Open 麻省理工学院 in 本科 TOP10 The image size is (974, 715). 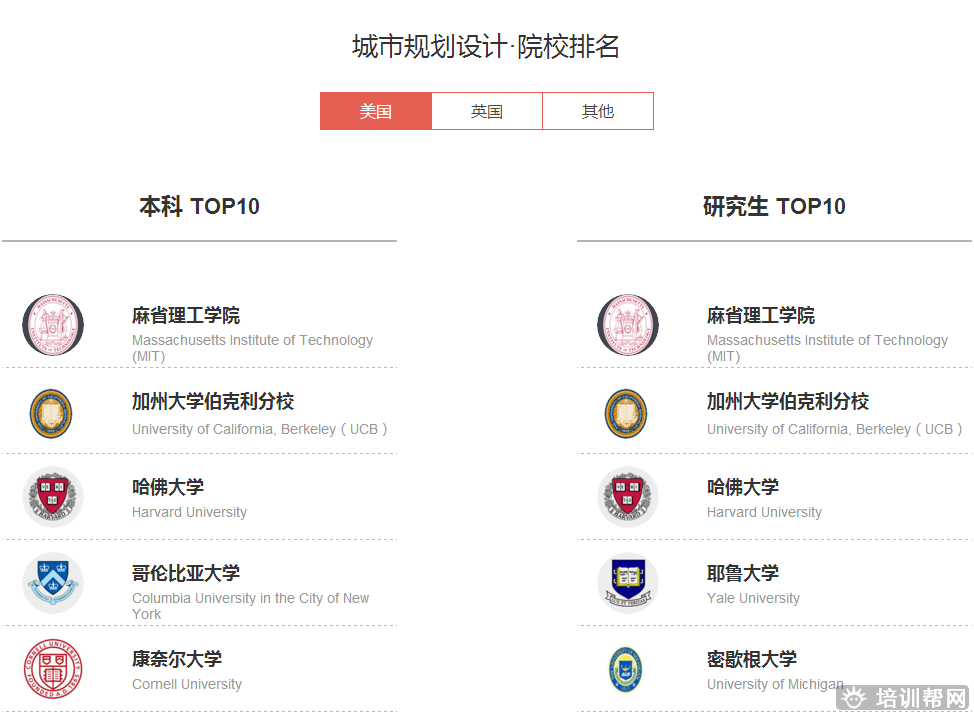click(x=186, y=316)
